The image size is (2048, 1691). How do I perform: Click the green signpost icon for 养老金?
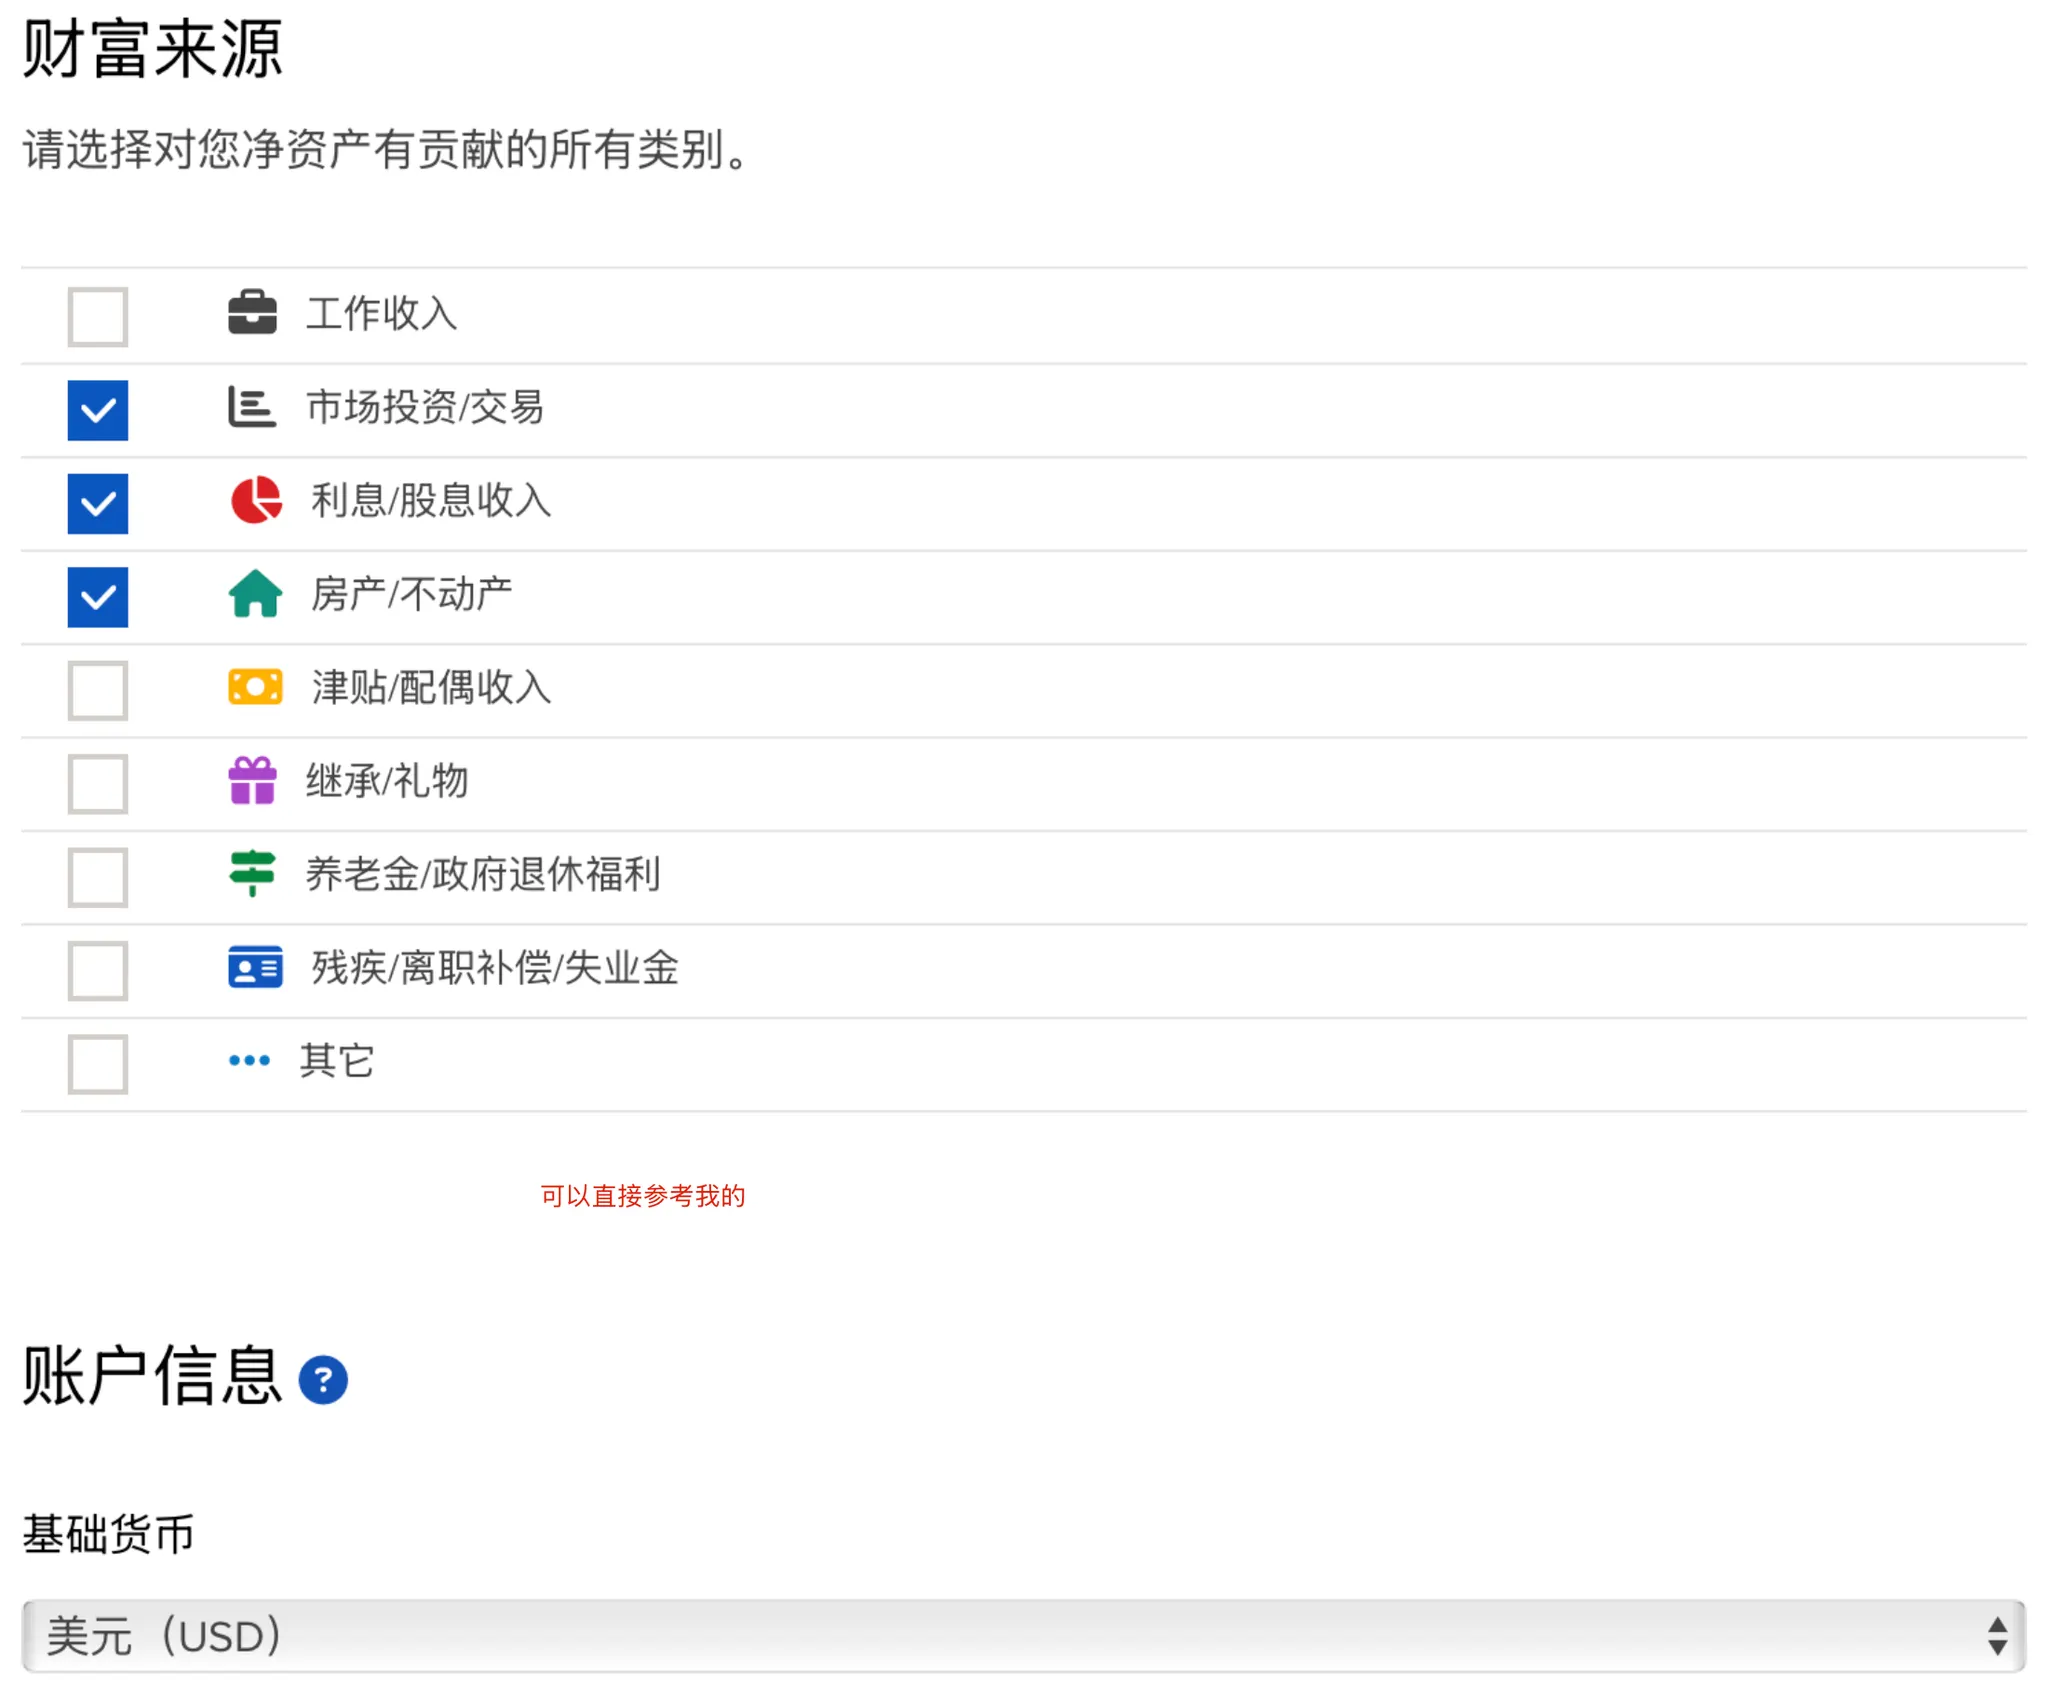(x=252, y=874)
